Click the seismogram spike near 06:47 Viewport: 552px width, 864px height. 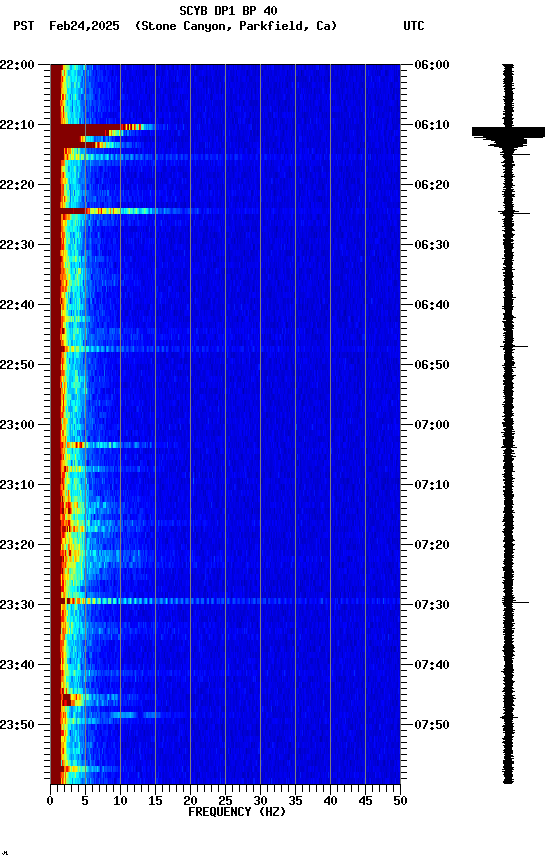pyautogui.click(x=513, y=347)
